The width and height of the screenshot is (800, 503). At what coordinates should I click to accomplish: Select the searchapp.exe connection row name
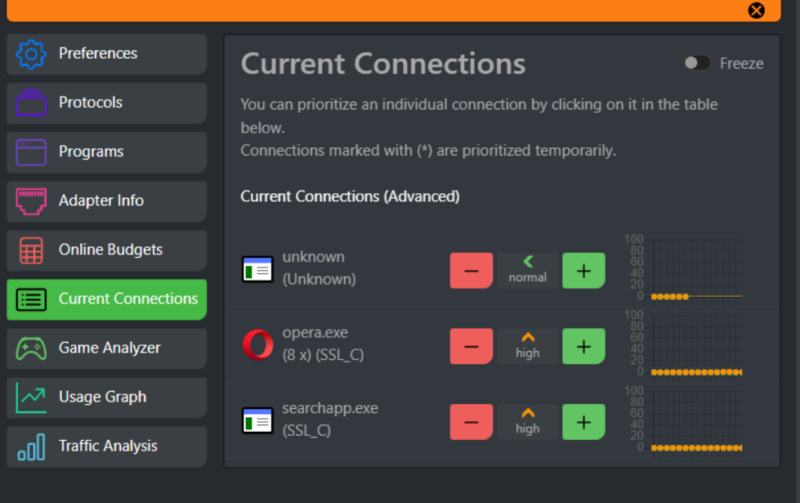pyautogui.click(x=330, y=408)
